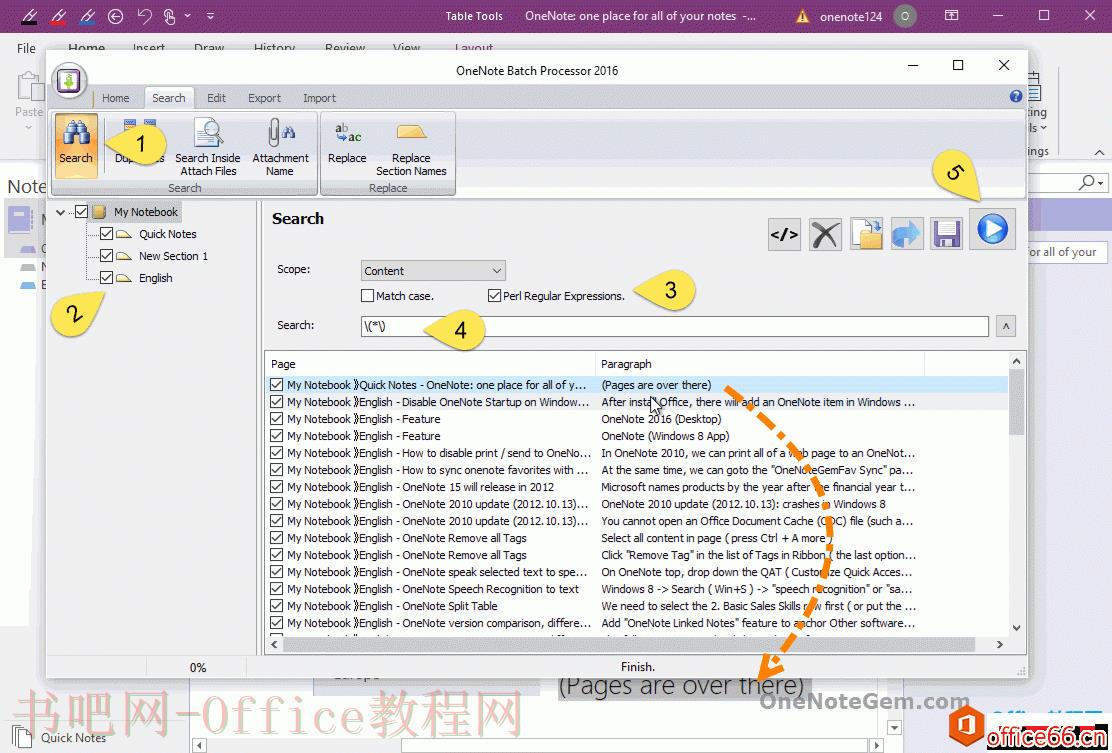Image resolution: width=1112 pixels, height=753 pixels.
Task: Select the black pen in OneNote toolbar
Action: (30, 16)
